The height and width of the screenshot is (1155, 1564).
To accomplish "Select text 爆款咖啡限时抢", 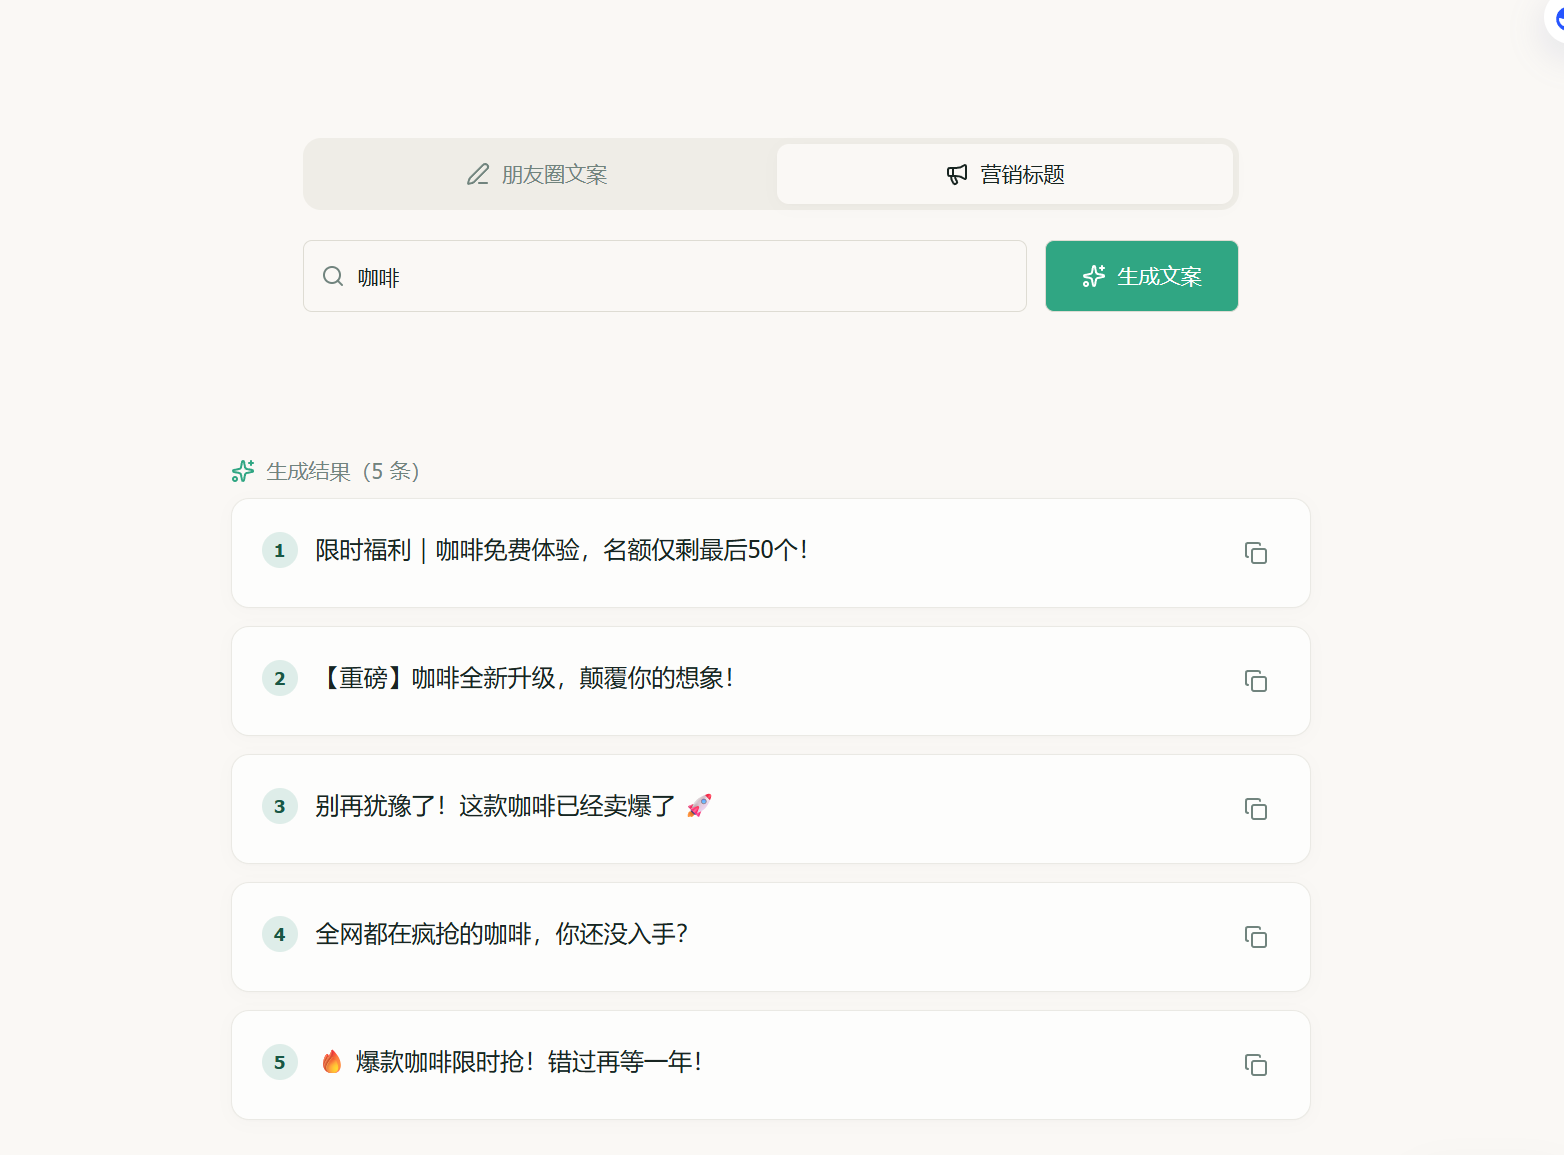I will pyautogui.click(x=440, y=1062).
